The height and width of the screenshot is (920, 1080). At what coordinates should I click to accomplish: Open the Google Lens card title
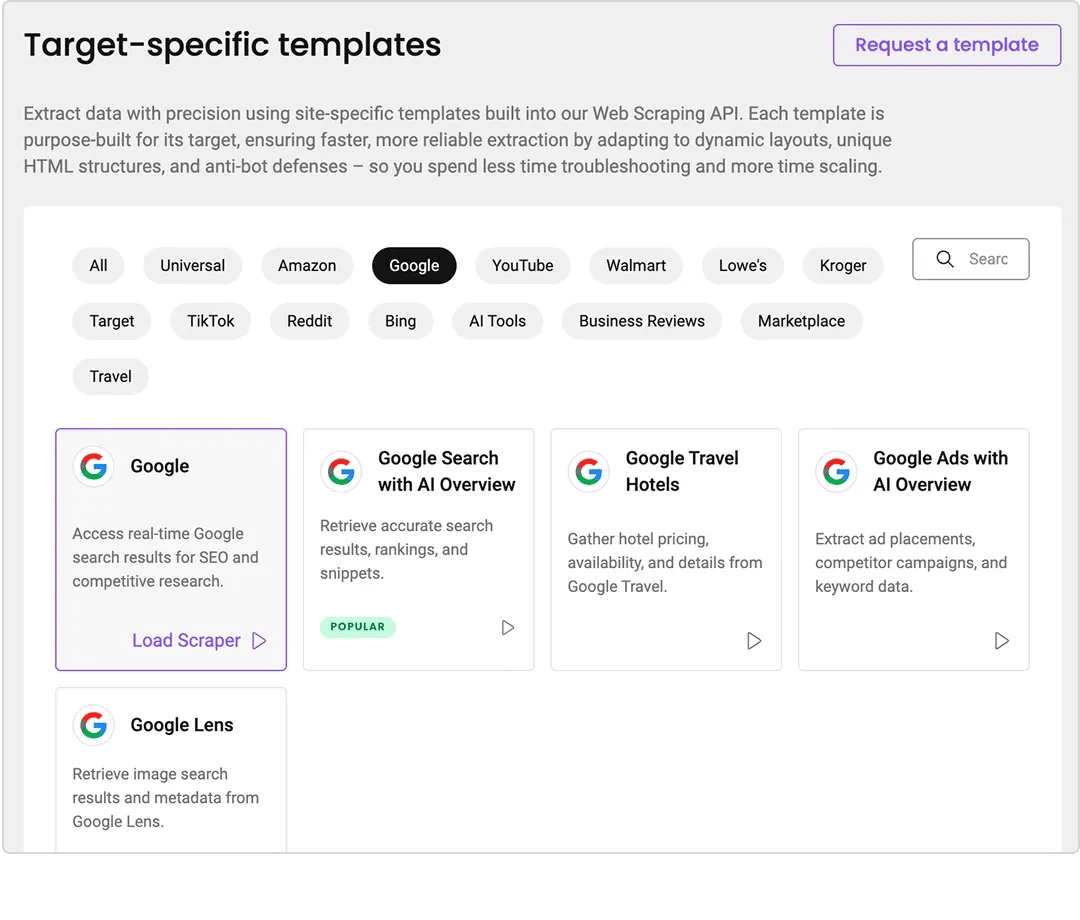coord(182,725)
